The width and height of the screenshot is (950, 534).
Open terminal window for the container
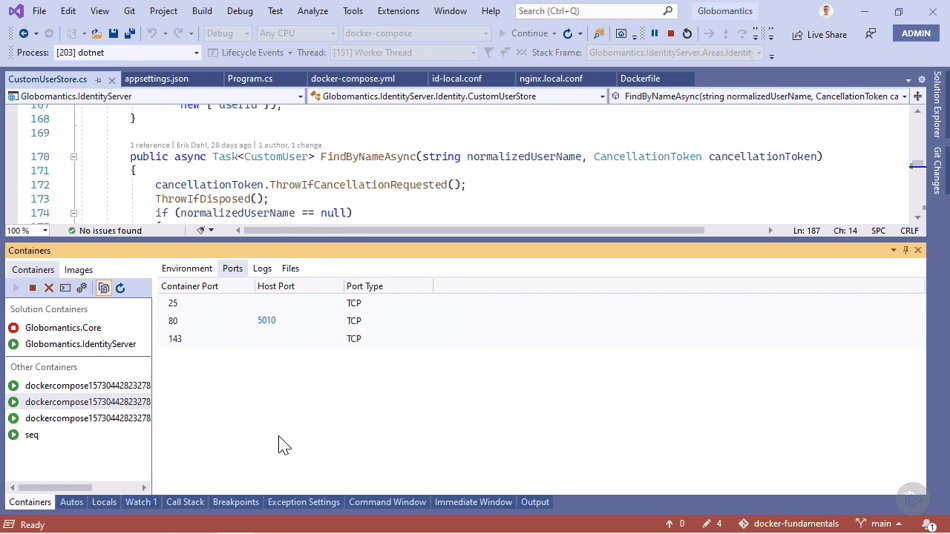point(65,288)
